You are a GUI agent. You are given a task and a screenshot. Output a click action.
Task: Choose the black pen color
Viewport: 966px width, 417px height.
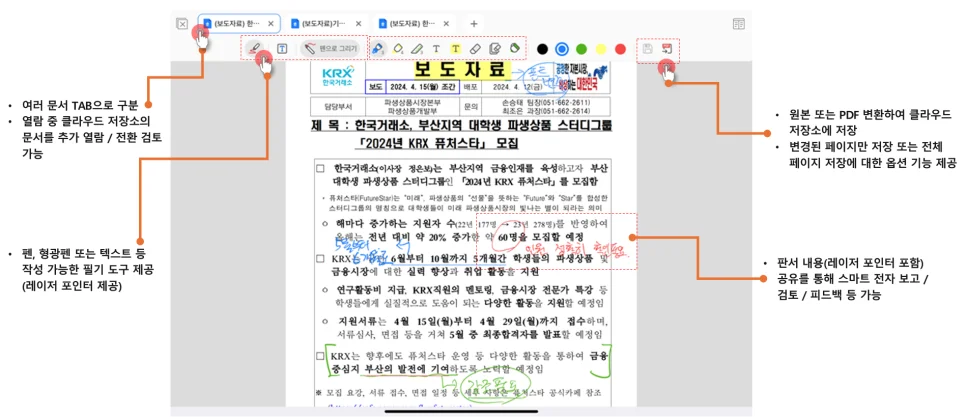tap(542, 49)
